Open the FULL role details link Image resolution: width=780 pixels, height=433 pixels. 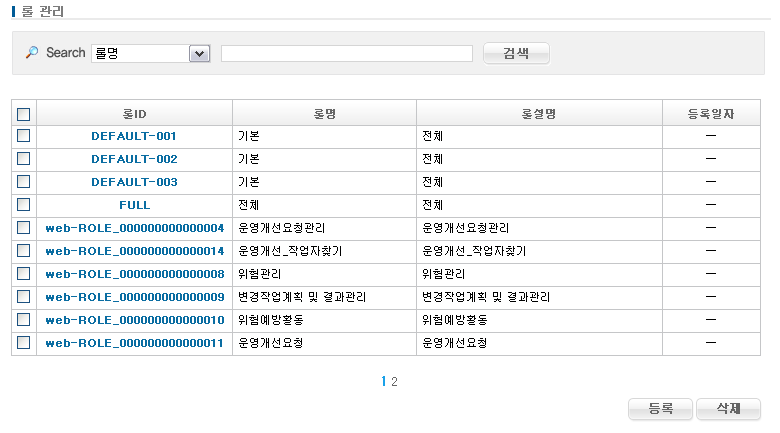[x=134, y=205]
